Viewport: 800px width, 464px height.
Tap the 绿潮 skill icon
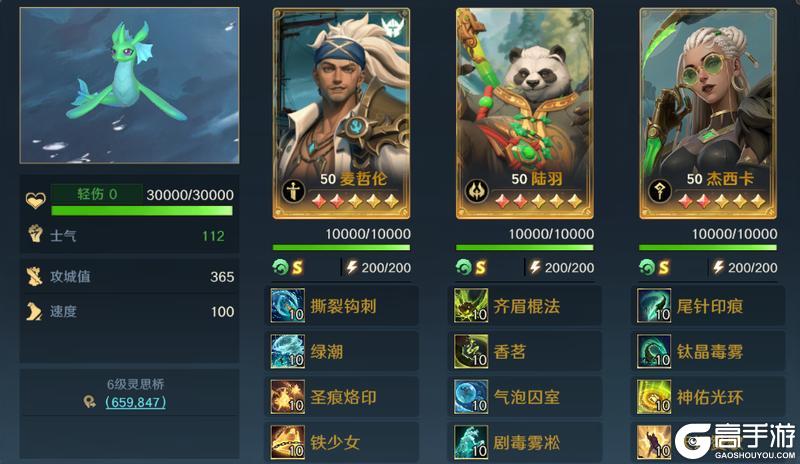click(288, 351)
